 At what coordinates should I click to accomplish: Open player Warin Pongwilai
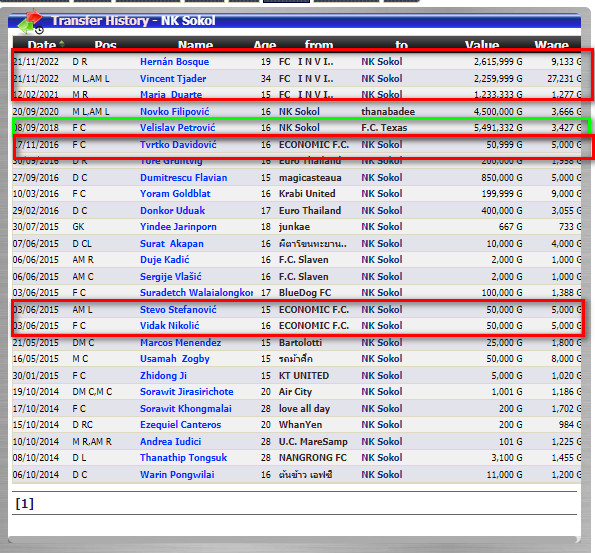coord(177,475)
